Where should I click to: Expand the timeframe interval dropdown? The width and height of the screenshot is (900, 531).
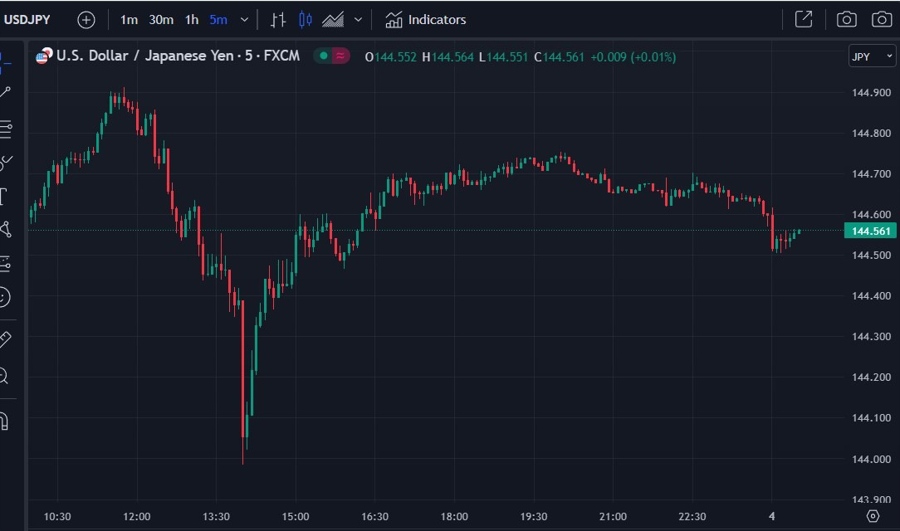[245, 20]
